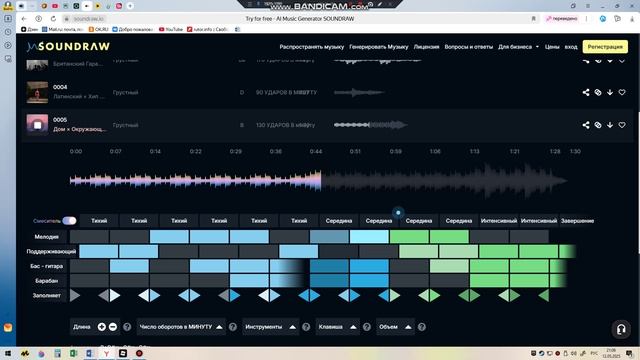Seek in track 0004 mini waveform

coord(359,92)
